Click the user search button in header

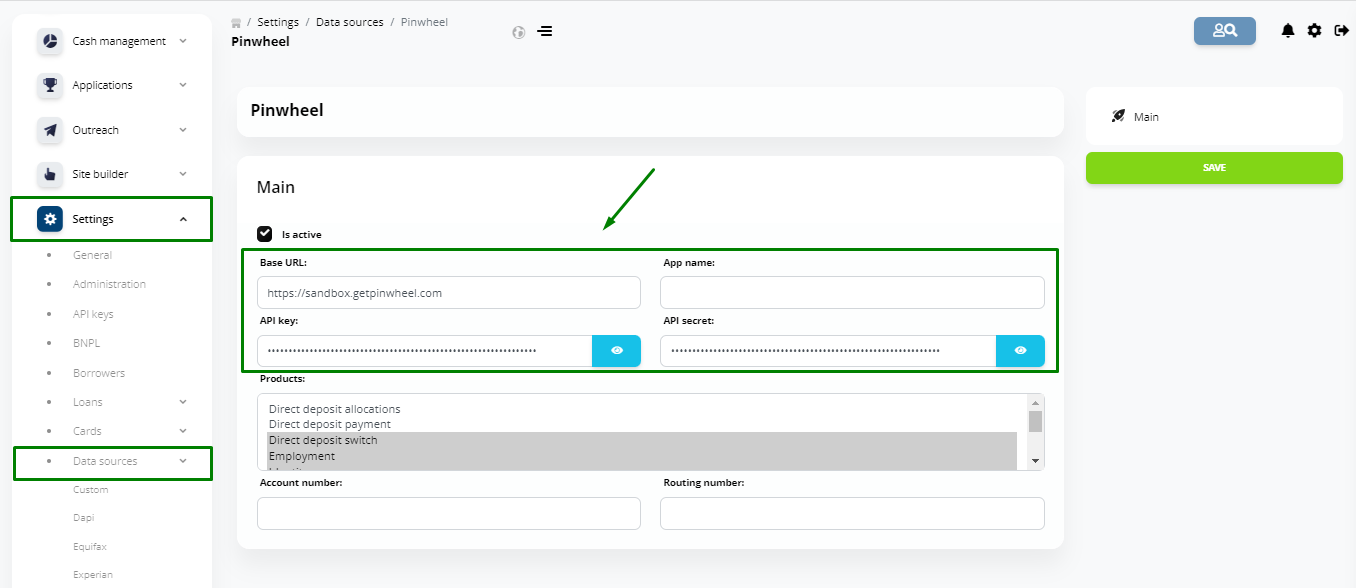click(x=1225, y=31)
